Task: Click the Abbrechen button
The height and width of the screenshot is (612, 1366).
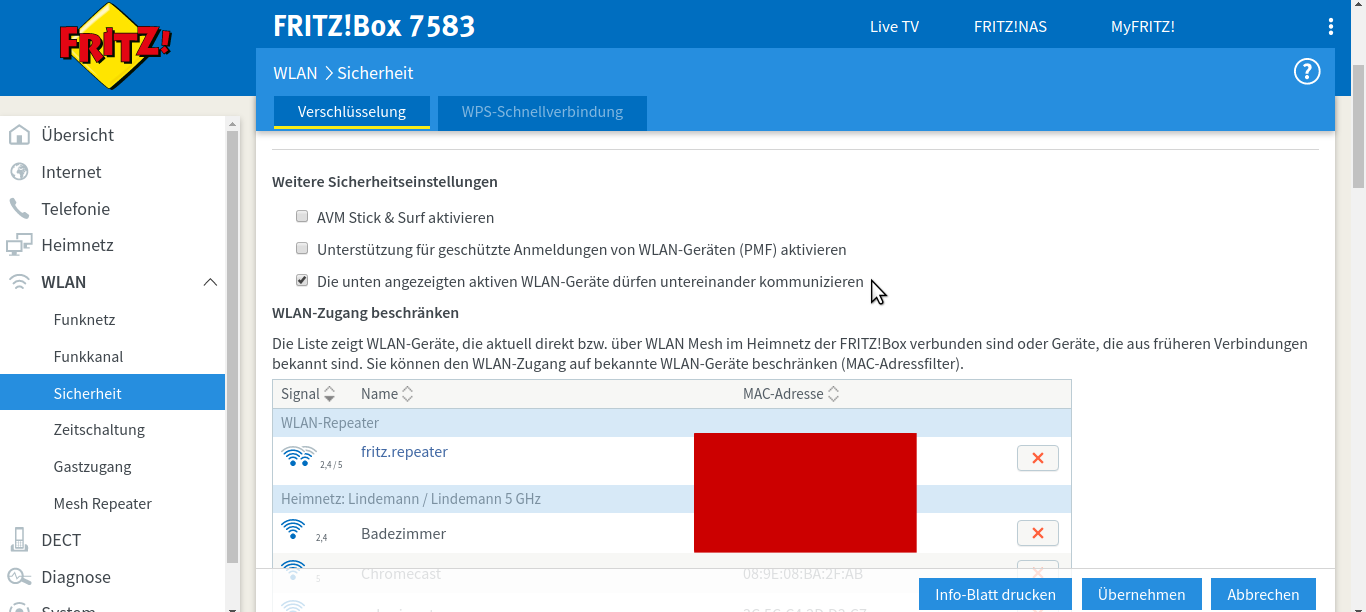Action: click(x=1263, y=594)
